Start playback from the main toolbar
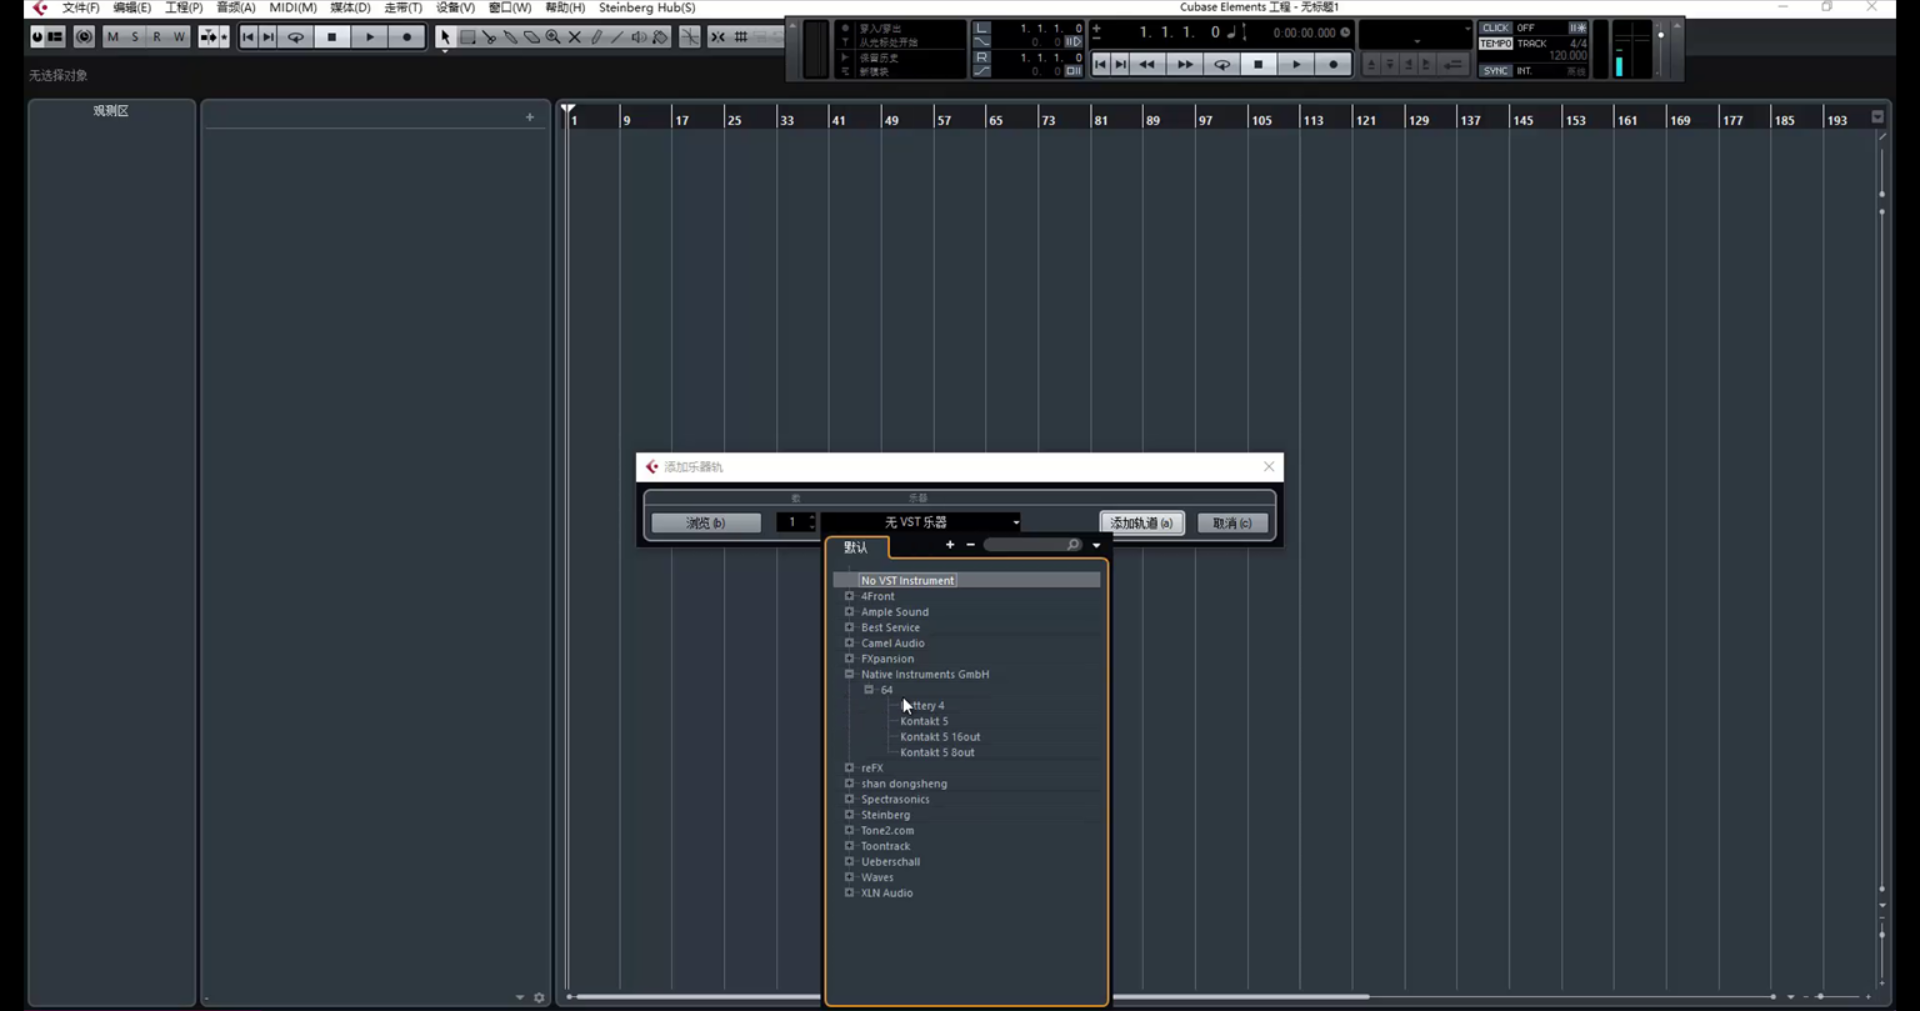The image size is (1920, 1011). [370, 37]
